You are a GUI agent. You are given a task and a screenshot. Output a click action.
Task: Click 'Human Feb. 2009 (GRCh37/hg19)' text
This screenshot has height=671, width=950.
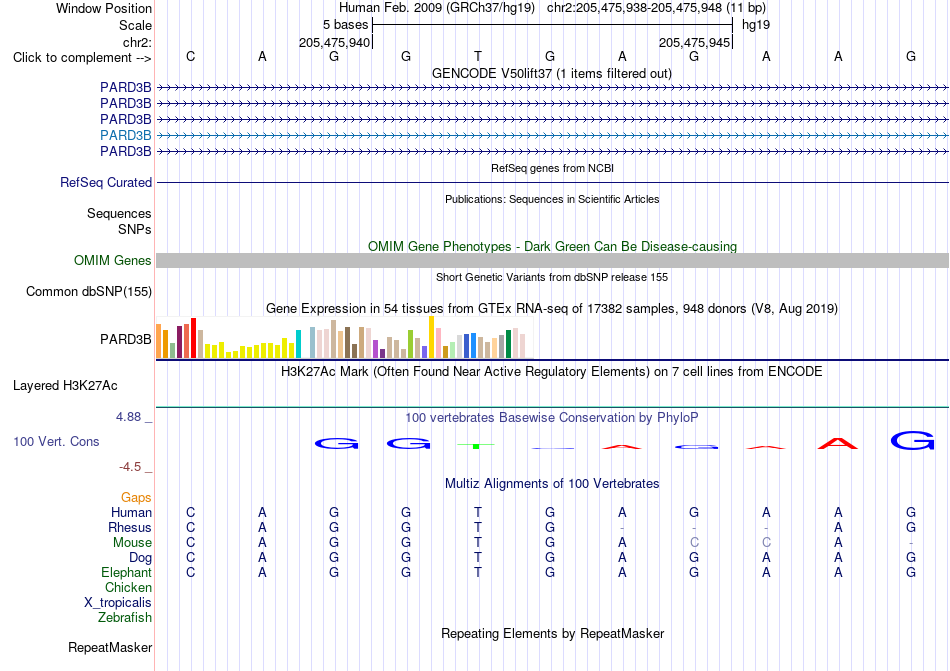(437, 8)
